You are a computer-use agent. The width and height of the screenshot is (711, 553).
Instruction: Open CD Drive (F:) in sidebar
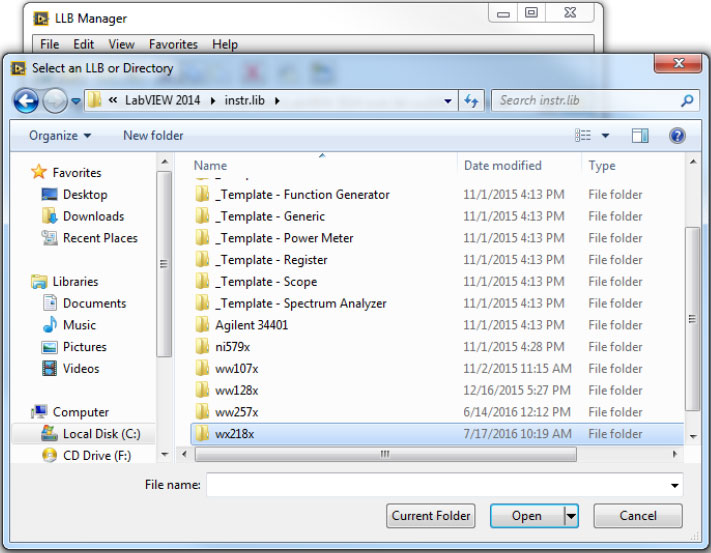[x=97, y=455]
